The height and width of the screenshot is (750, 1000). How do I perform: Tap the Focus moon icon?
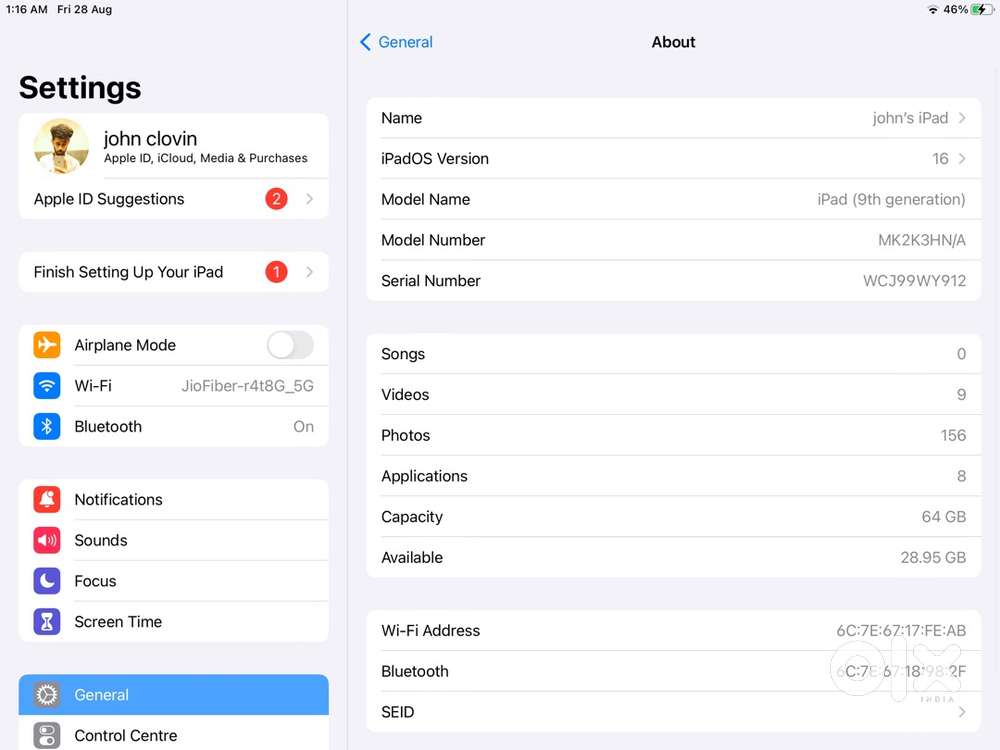47,581
